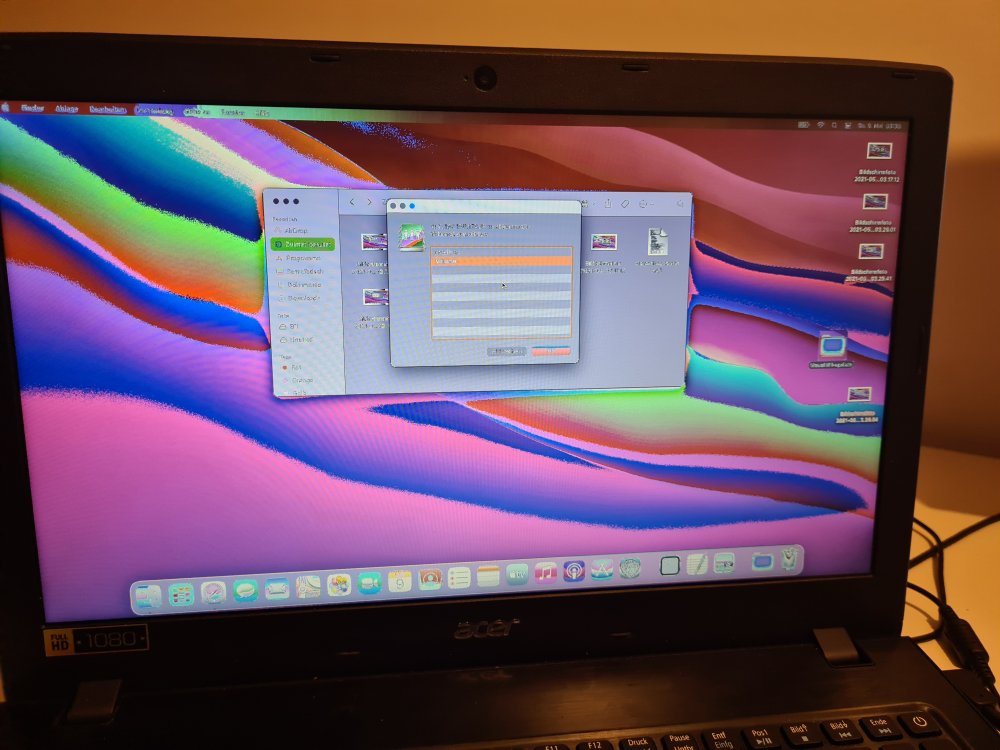Click the orange confirm button in dialog
This screenshot has height=750, width=1000.
pos(551,351)
